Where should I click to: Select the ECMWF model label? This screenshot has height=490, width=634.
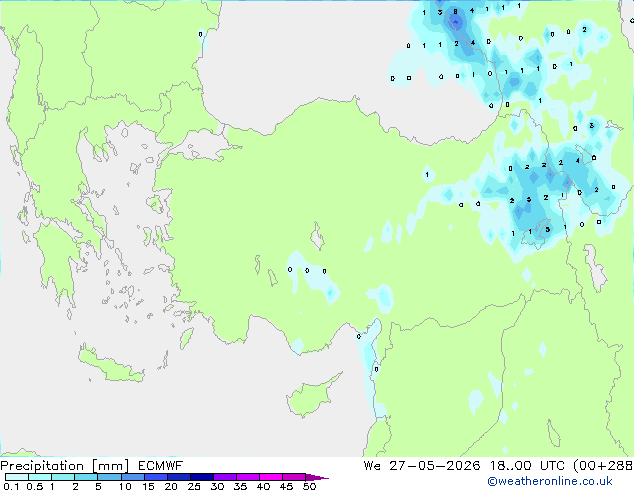[161, 466]
